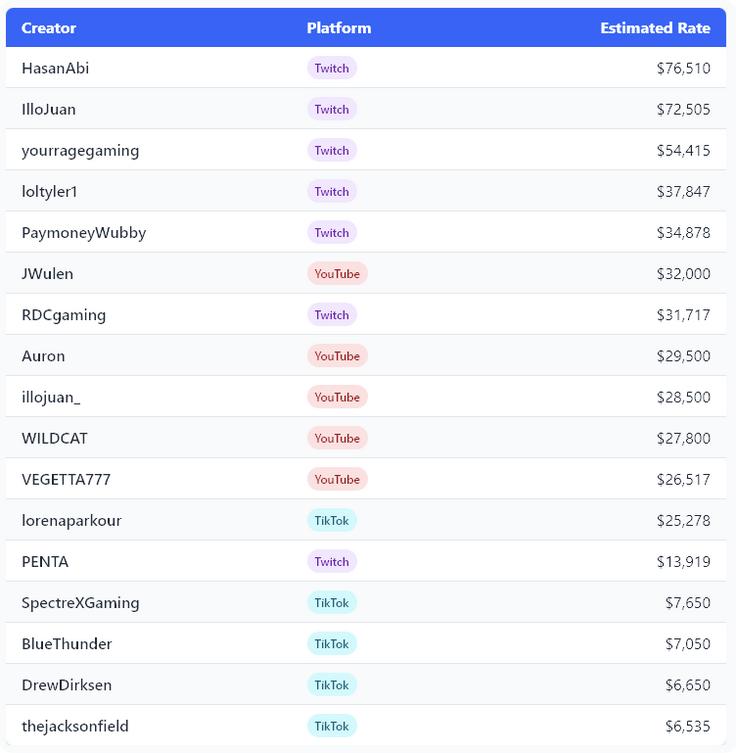Click the TikTok badge for lorenaparkour
Image resolution: width=736 pixels, height=753 pixels.
click(x=332, y=521)
